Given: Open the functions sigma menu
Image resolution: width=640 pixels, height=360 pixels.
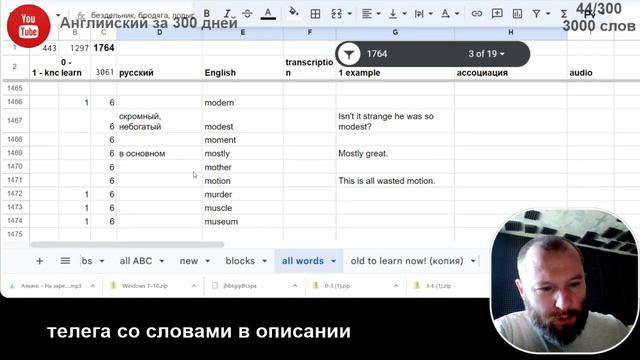Looking at the screenshot, I should tap(564, 14).
